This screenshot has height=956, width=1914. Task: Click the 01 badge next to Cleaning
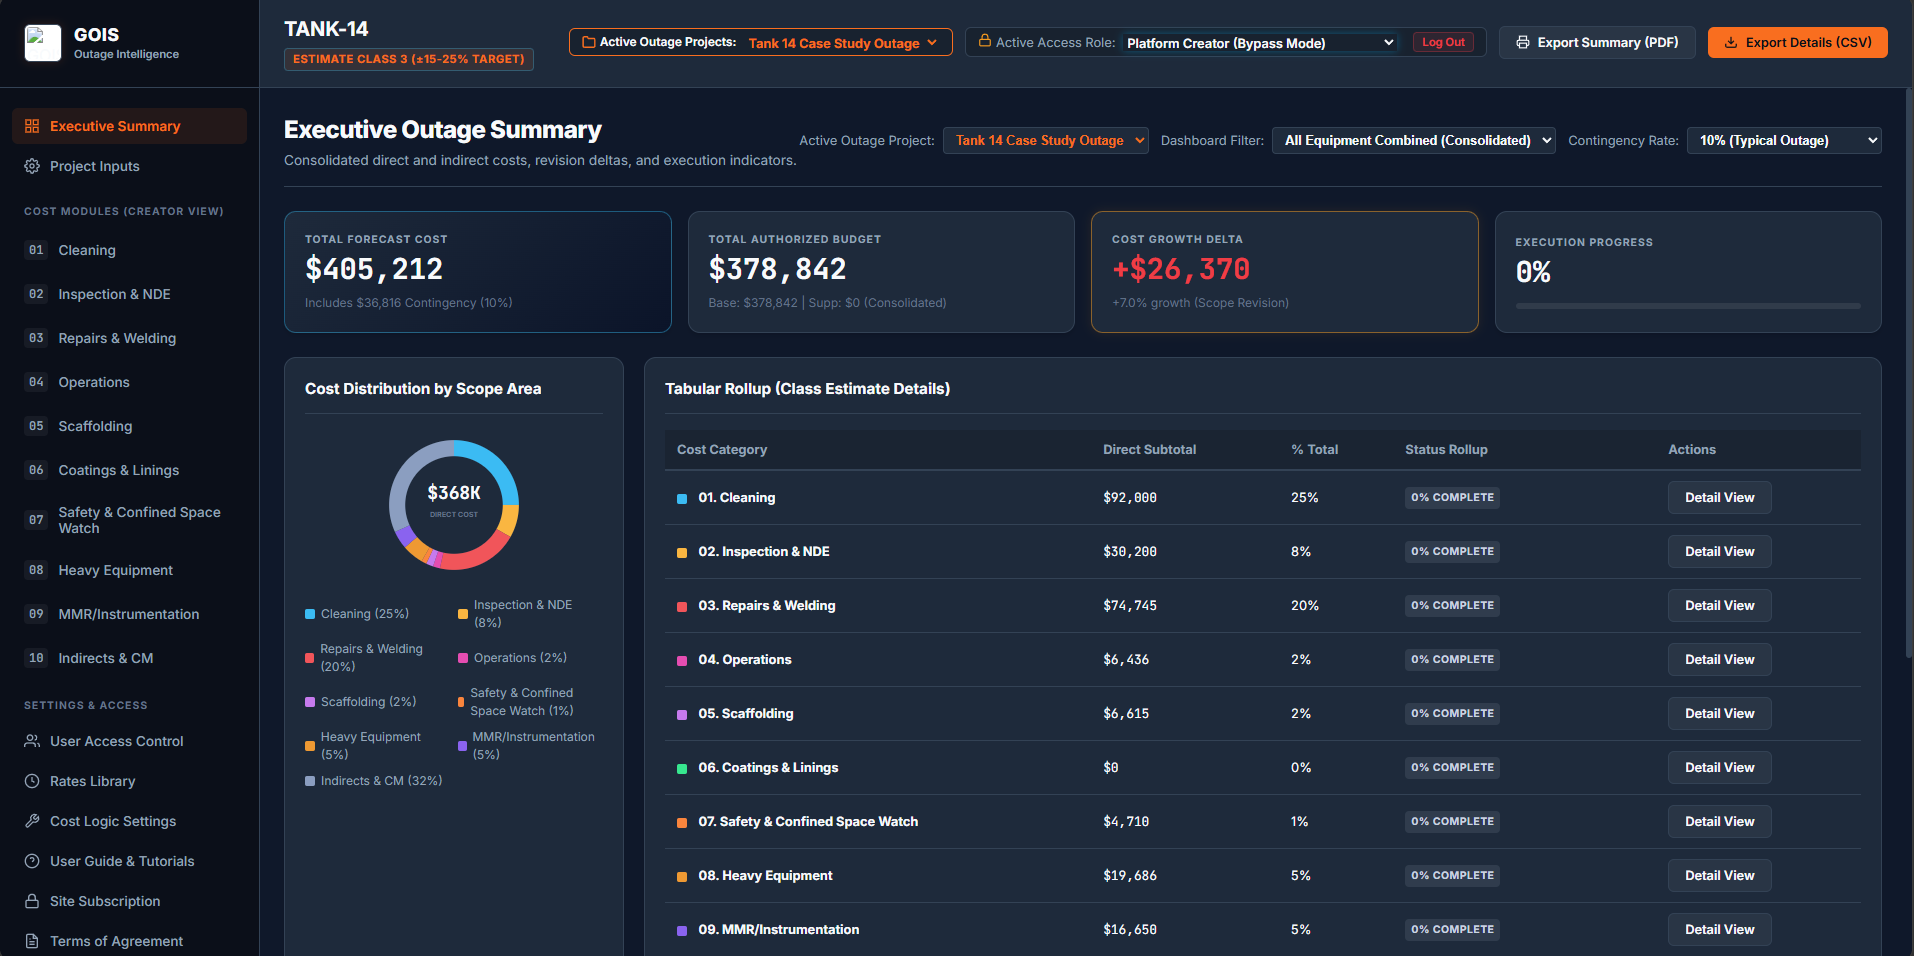(36, 250)
